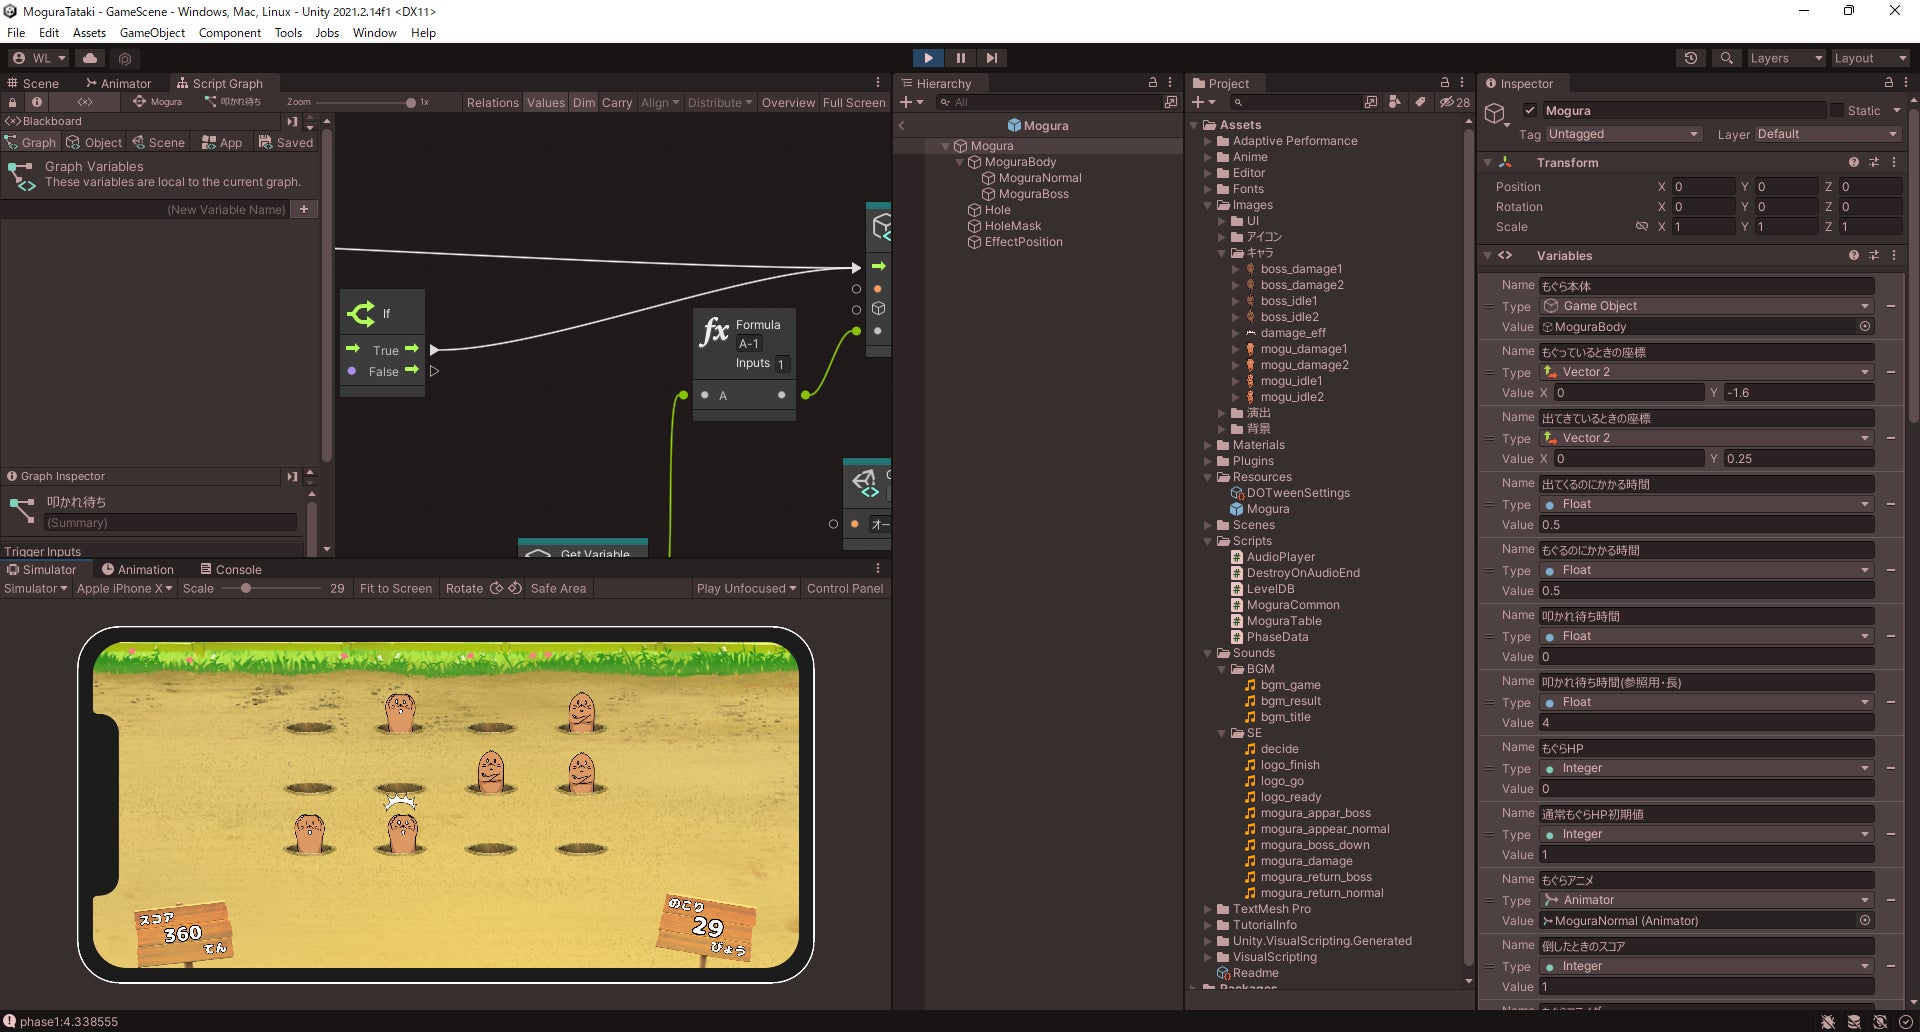Viewport: 1920px width, 1032px height.
Task: Create a new object in Hierarchy with the plus
Action: pyautogui.click(x=910, y=102)
